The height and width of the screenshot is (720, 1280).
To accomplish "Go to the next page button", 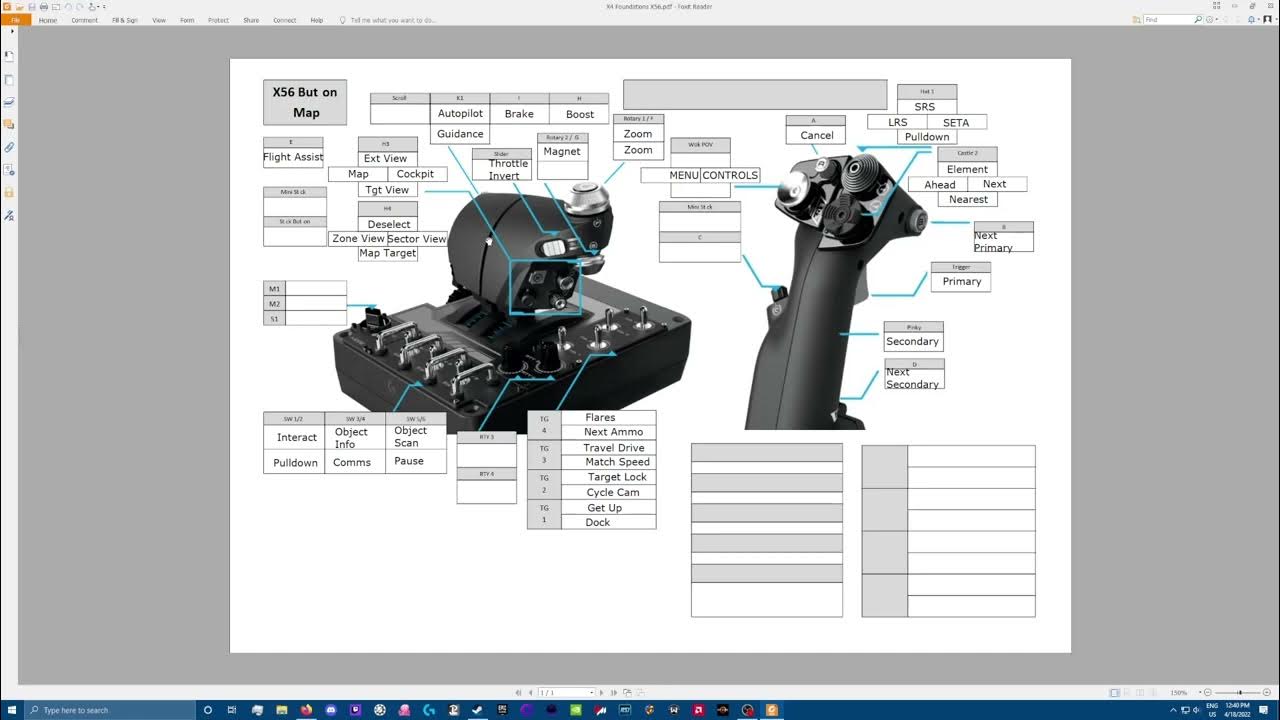I will coord(601,692).
